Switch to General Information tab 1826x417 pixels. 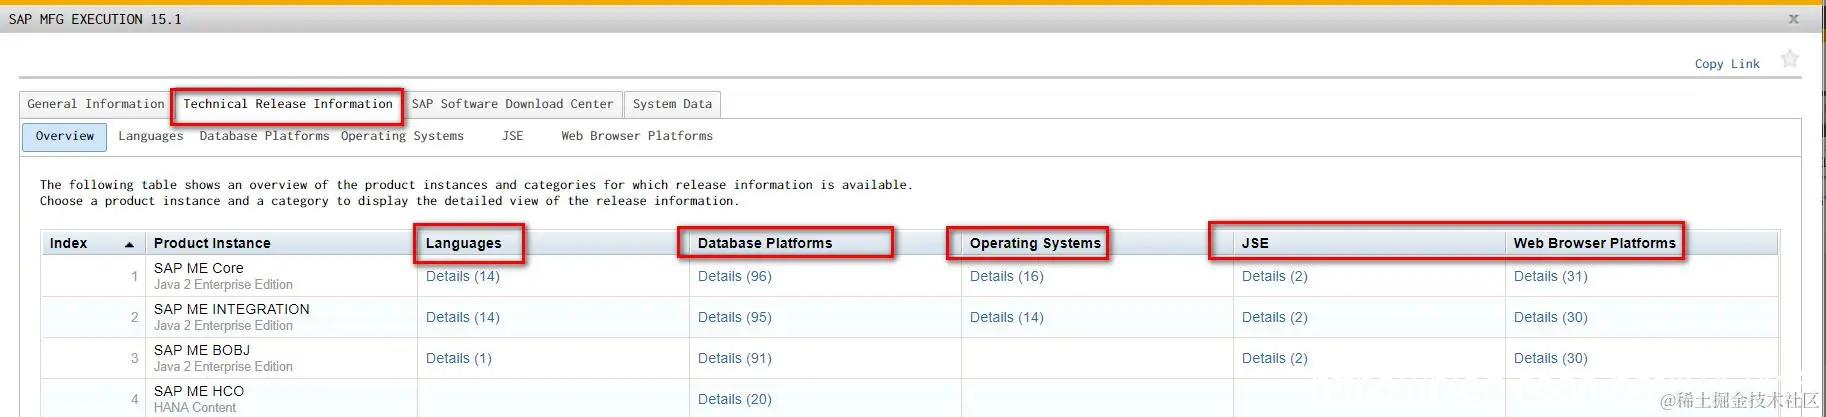95,104
